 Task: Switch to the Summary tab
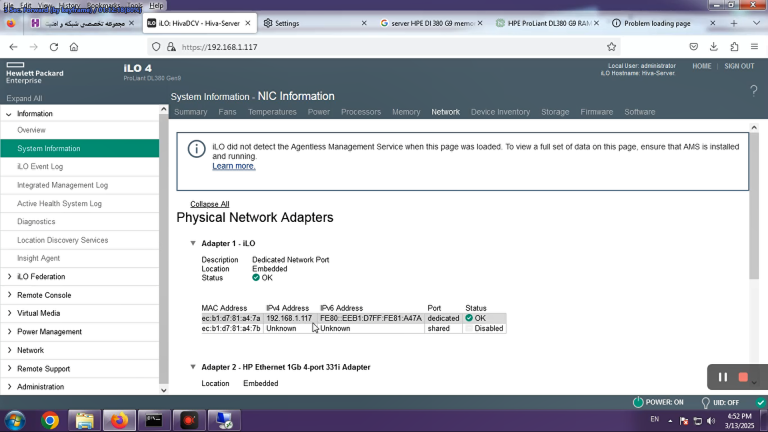click(191, 112)
